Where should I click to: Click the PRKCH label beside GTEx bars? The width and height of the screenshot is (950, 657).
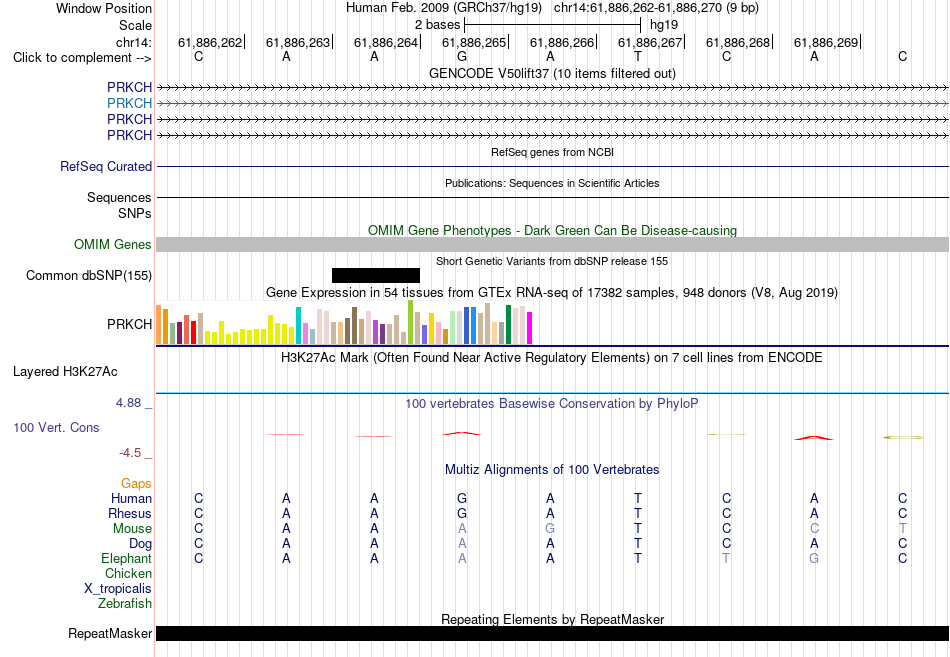tap(129, 324)
